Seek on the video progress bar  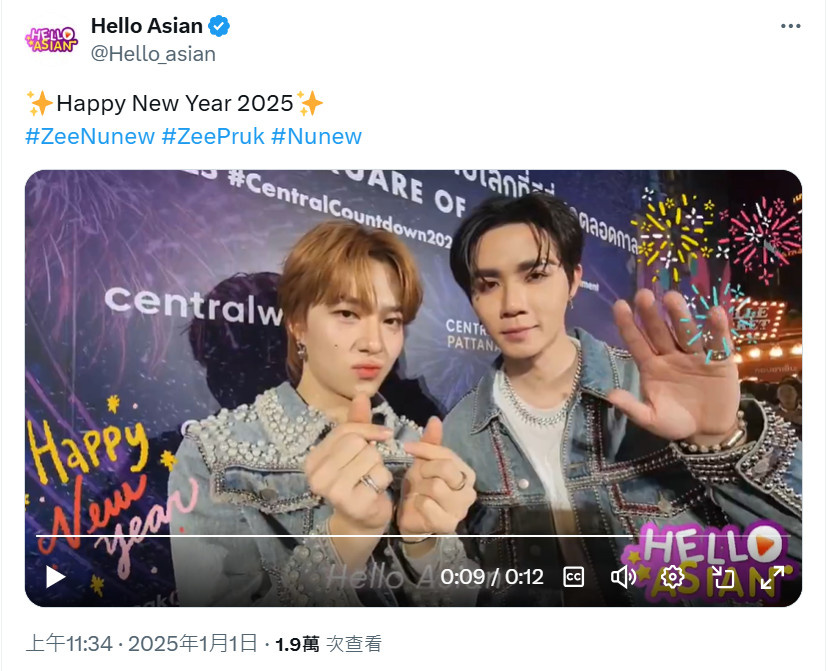[x=413, y=536]
